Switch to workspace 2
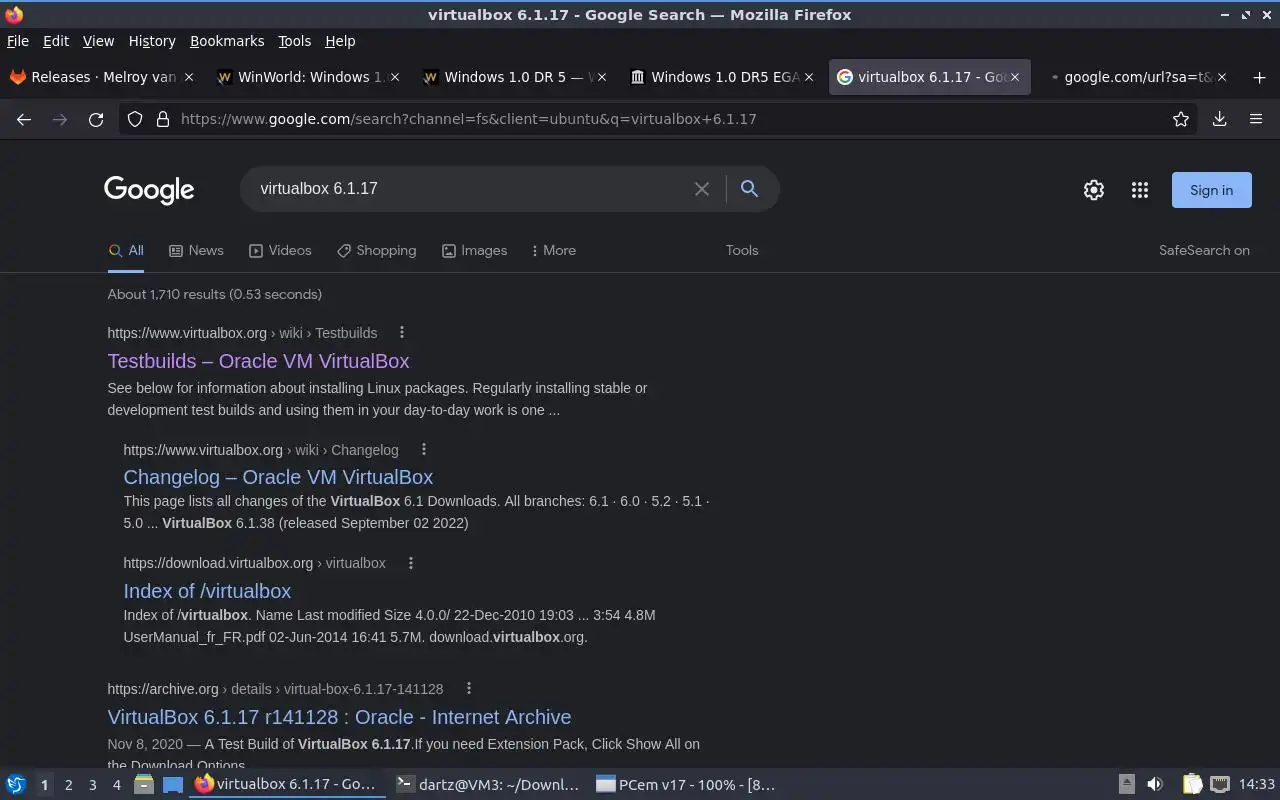Image resolution: width=1280 pixels, height=800 pixels. (69, 785)
